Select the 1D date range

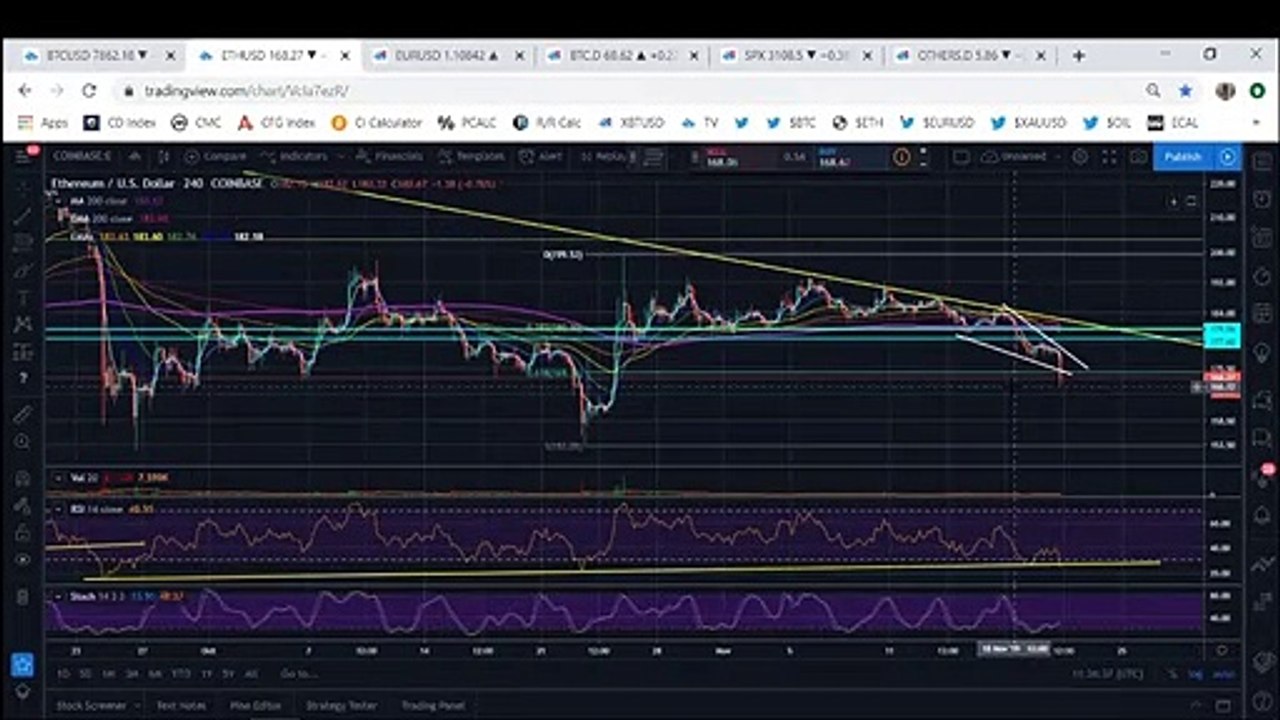tap(64, 675)
